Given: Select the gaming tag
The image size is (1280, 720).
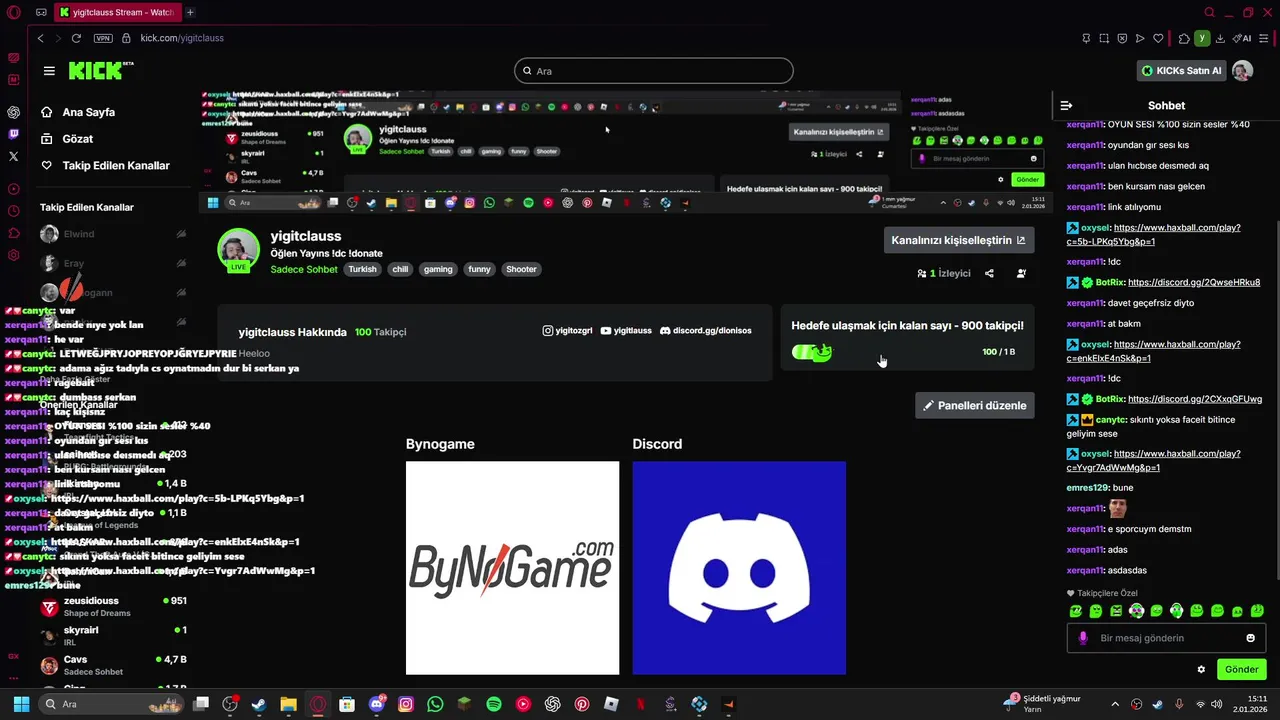Looking at the screenshot, I should tap(438, 269).
